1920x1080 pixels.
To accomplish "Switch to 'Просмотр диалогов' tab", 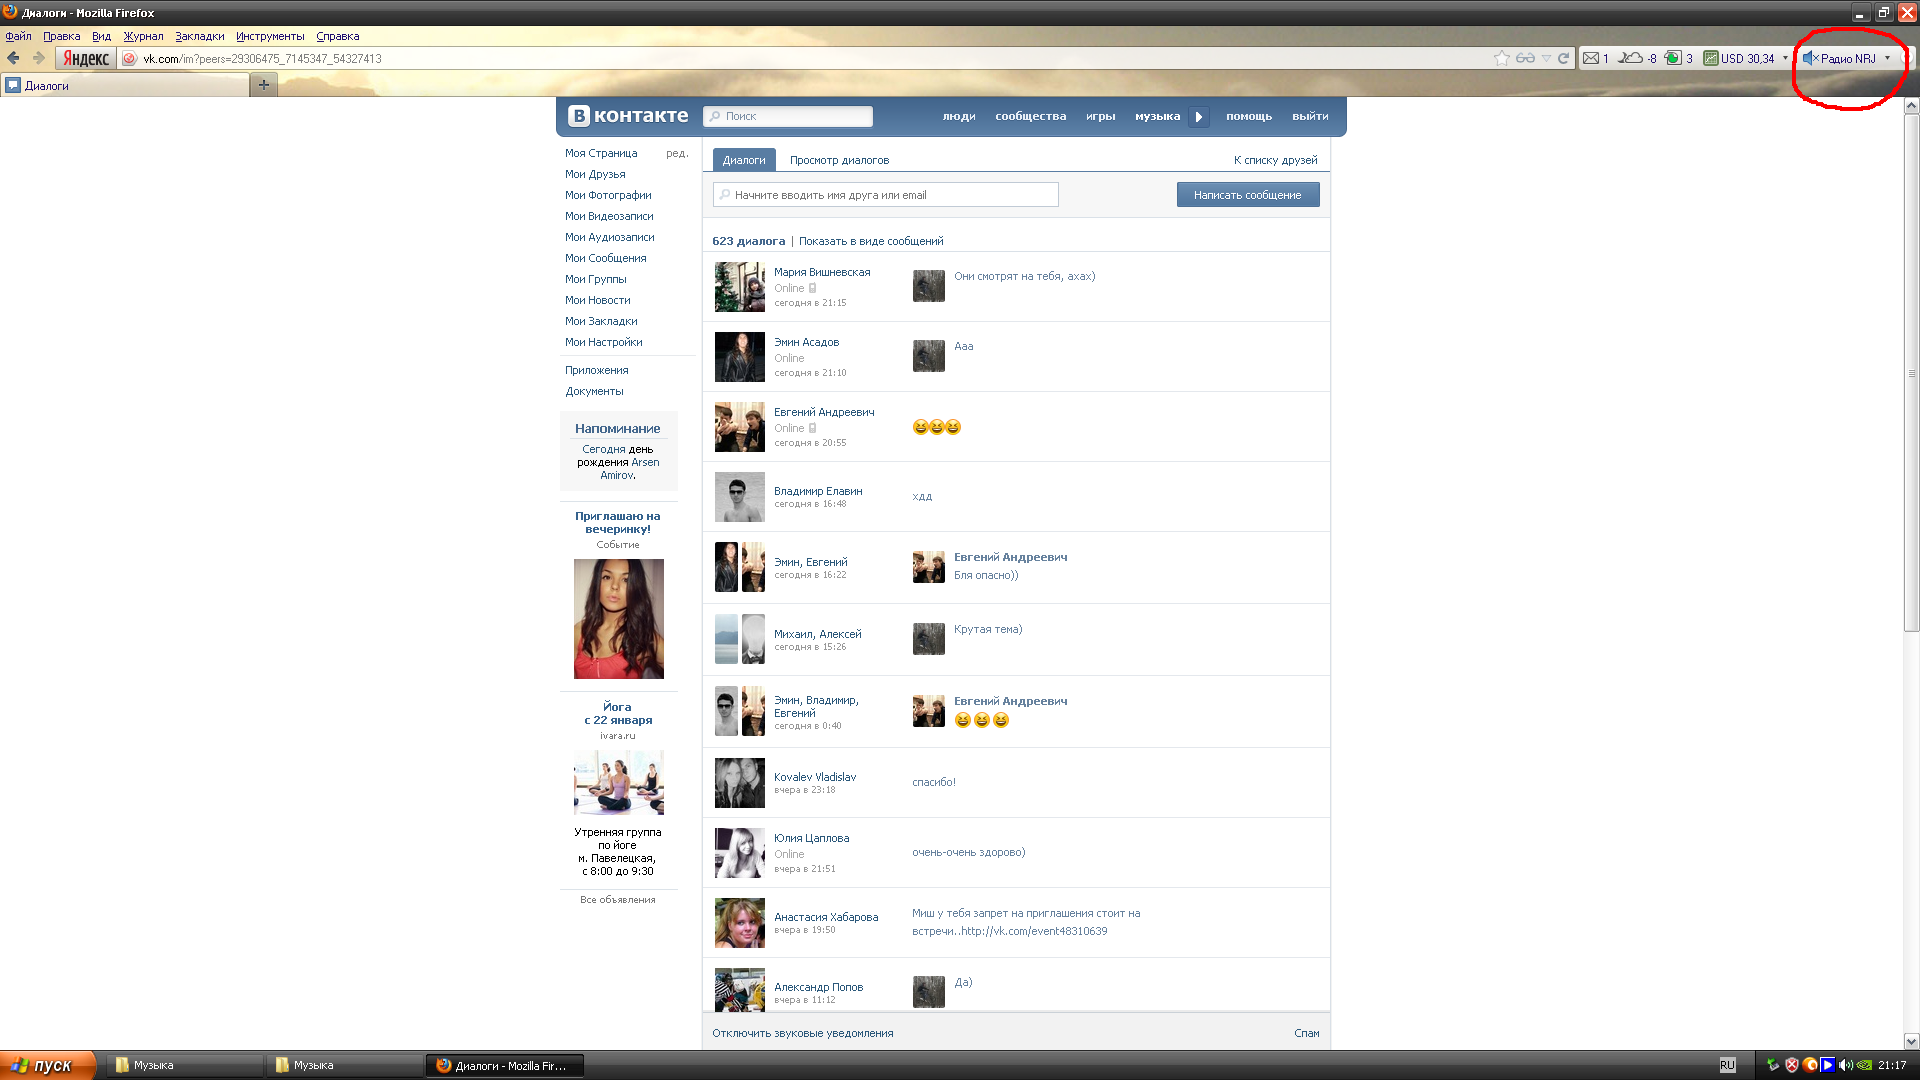I will point(839,160).
